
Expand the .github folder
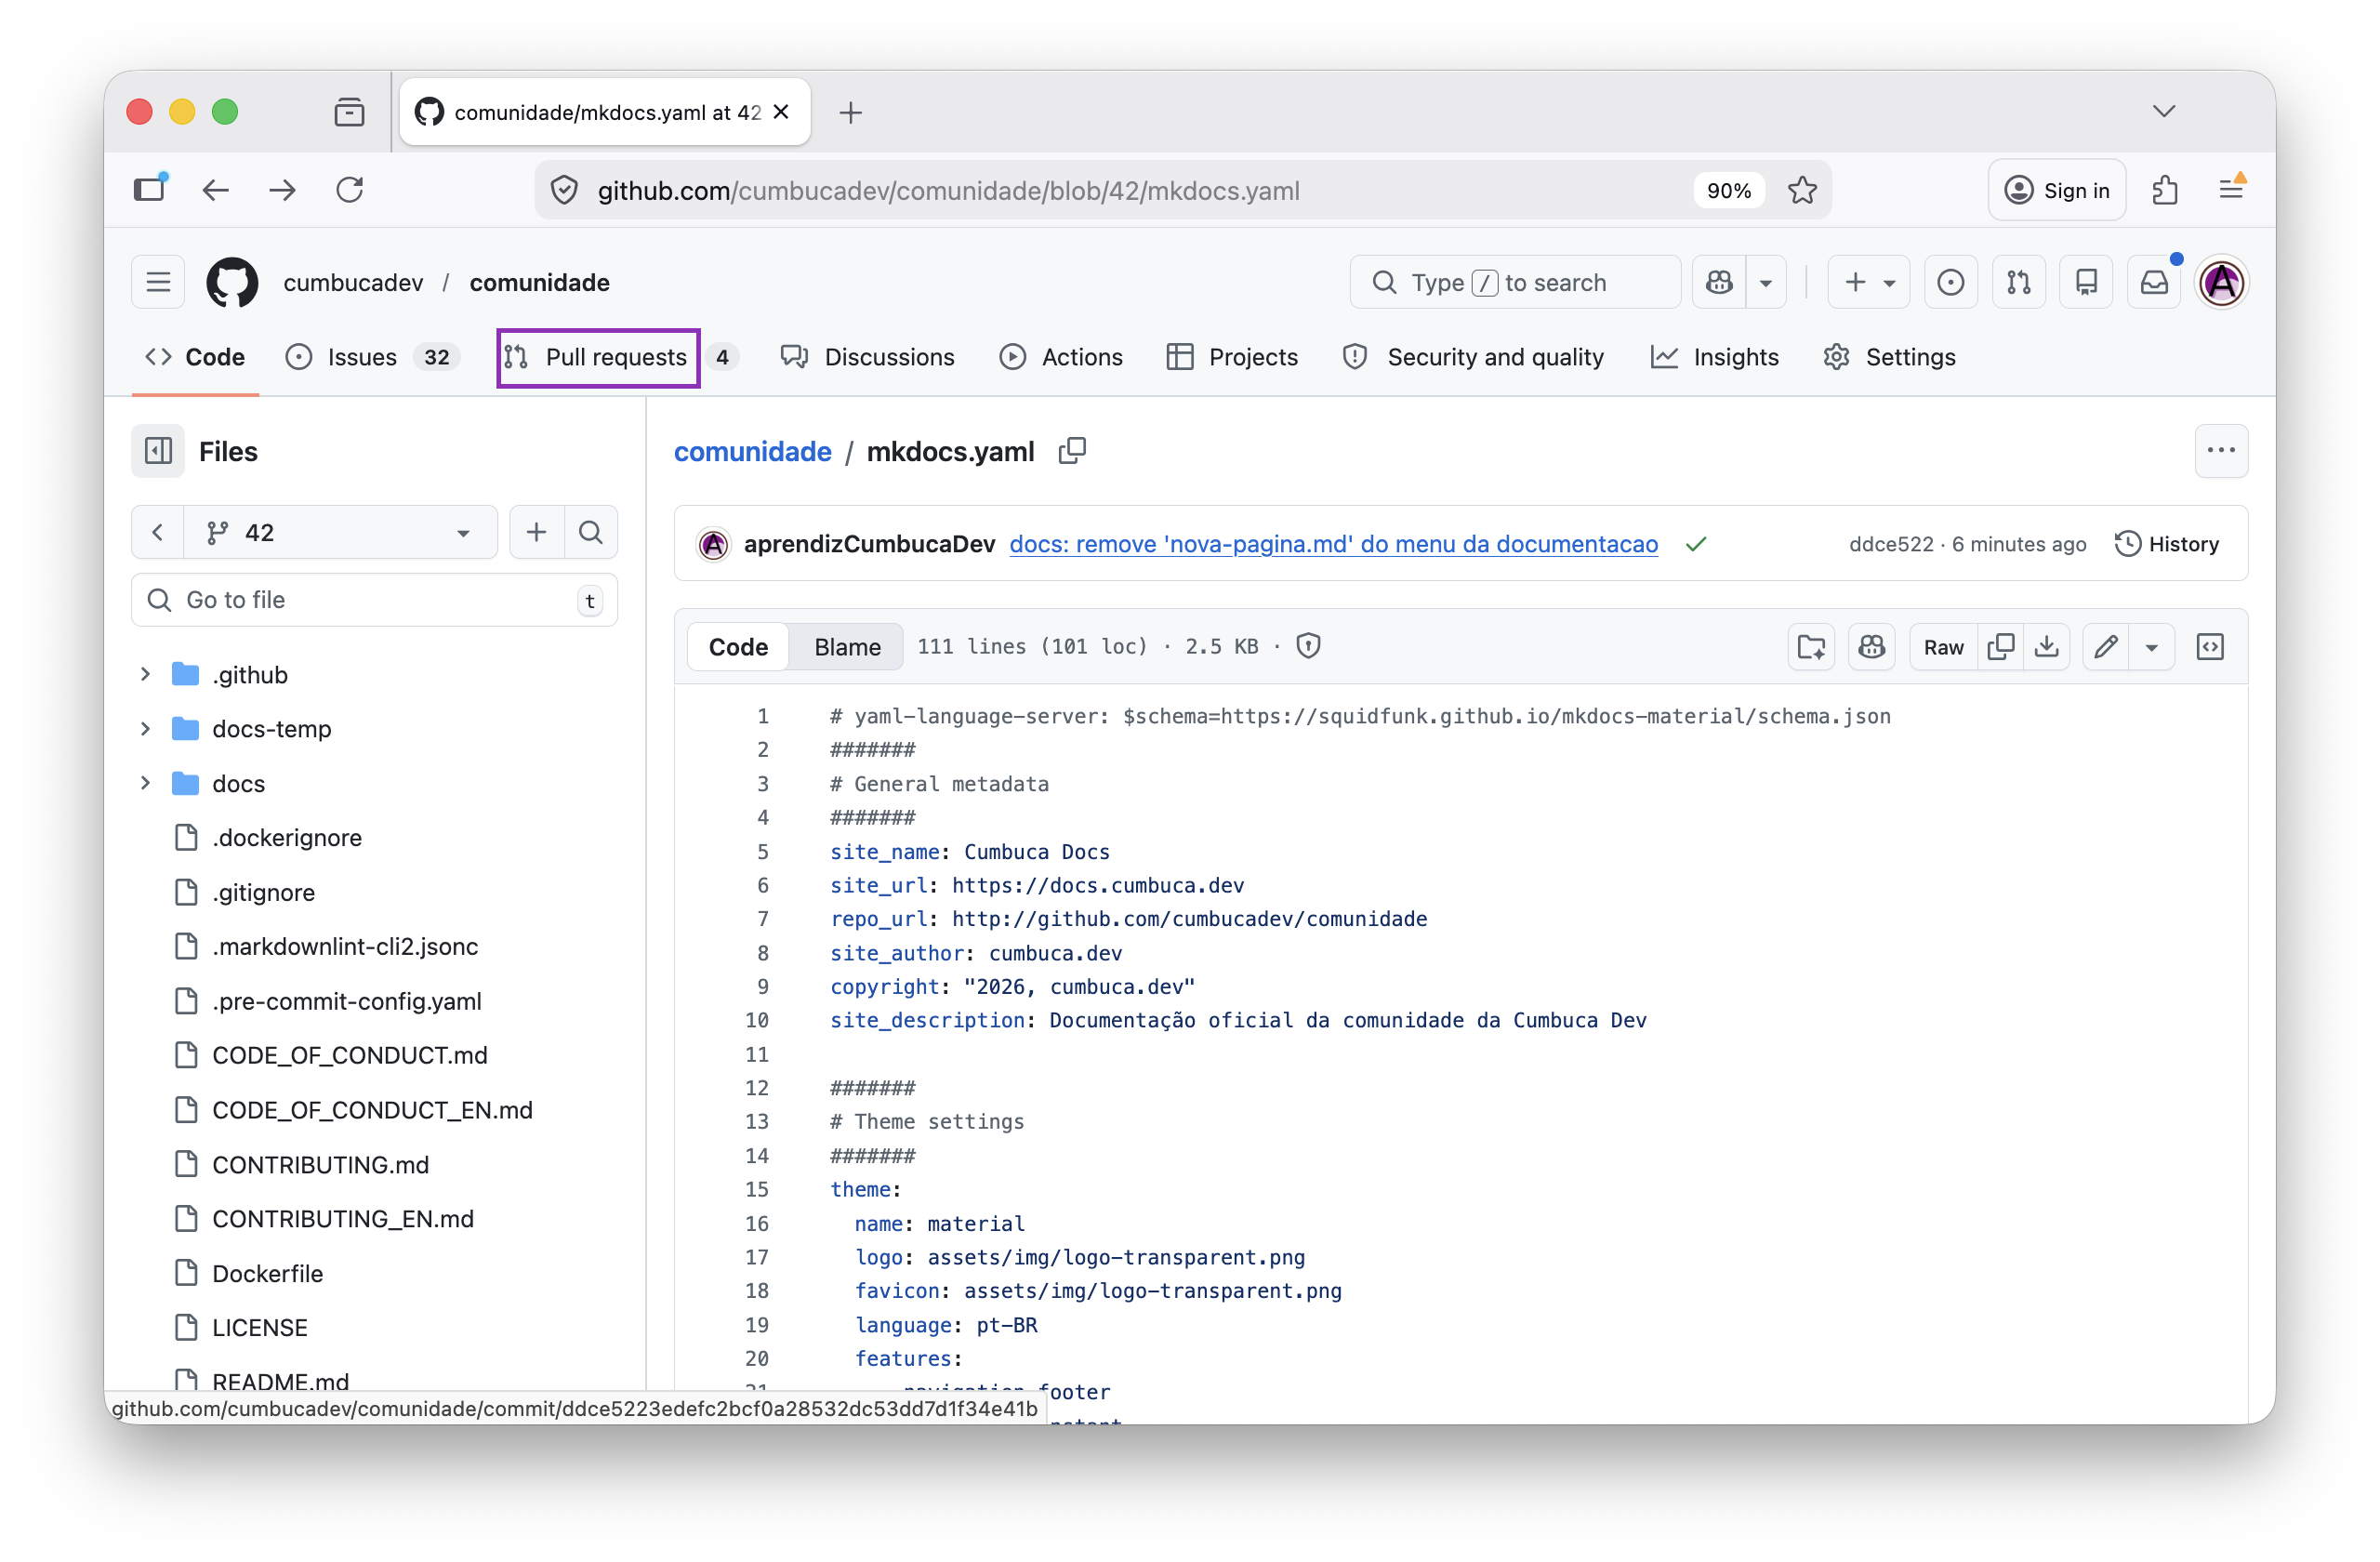(145, 675)
